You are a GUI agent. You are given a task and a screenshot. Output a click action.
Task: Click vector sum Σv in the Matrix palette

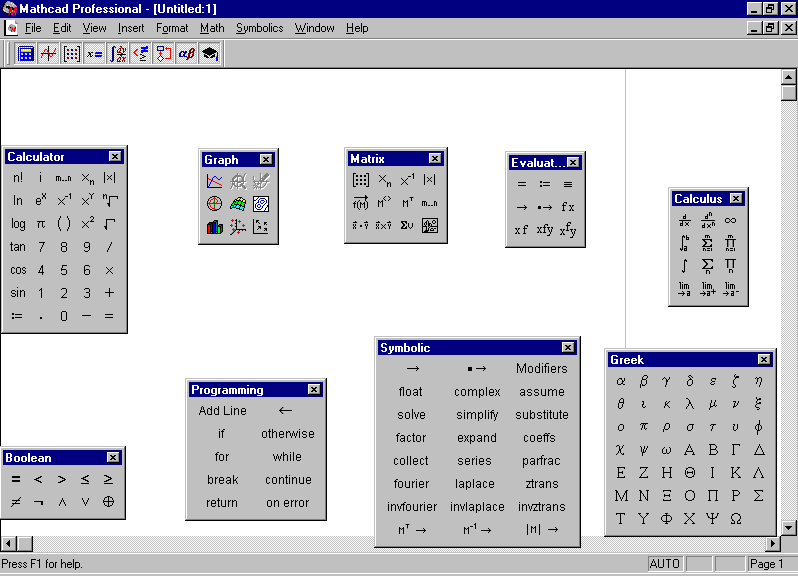coord(407,225)
